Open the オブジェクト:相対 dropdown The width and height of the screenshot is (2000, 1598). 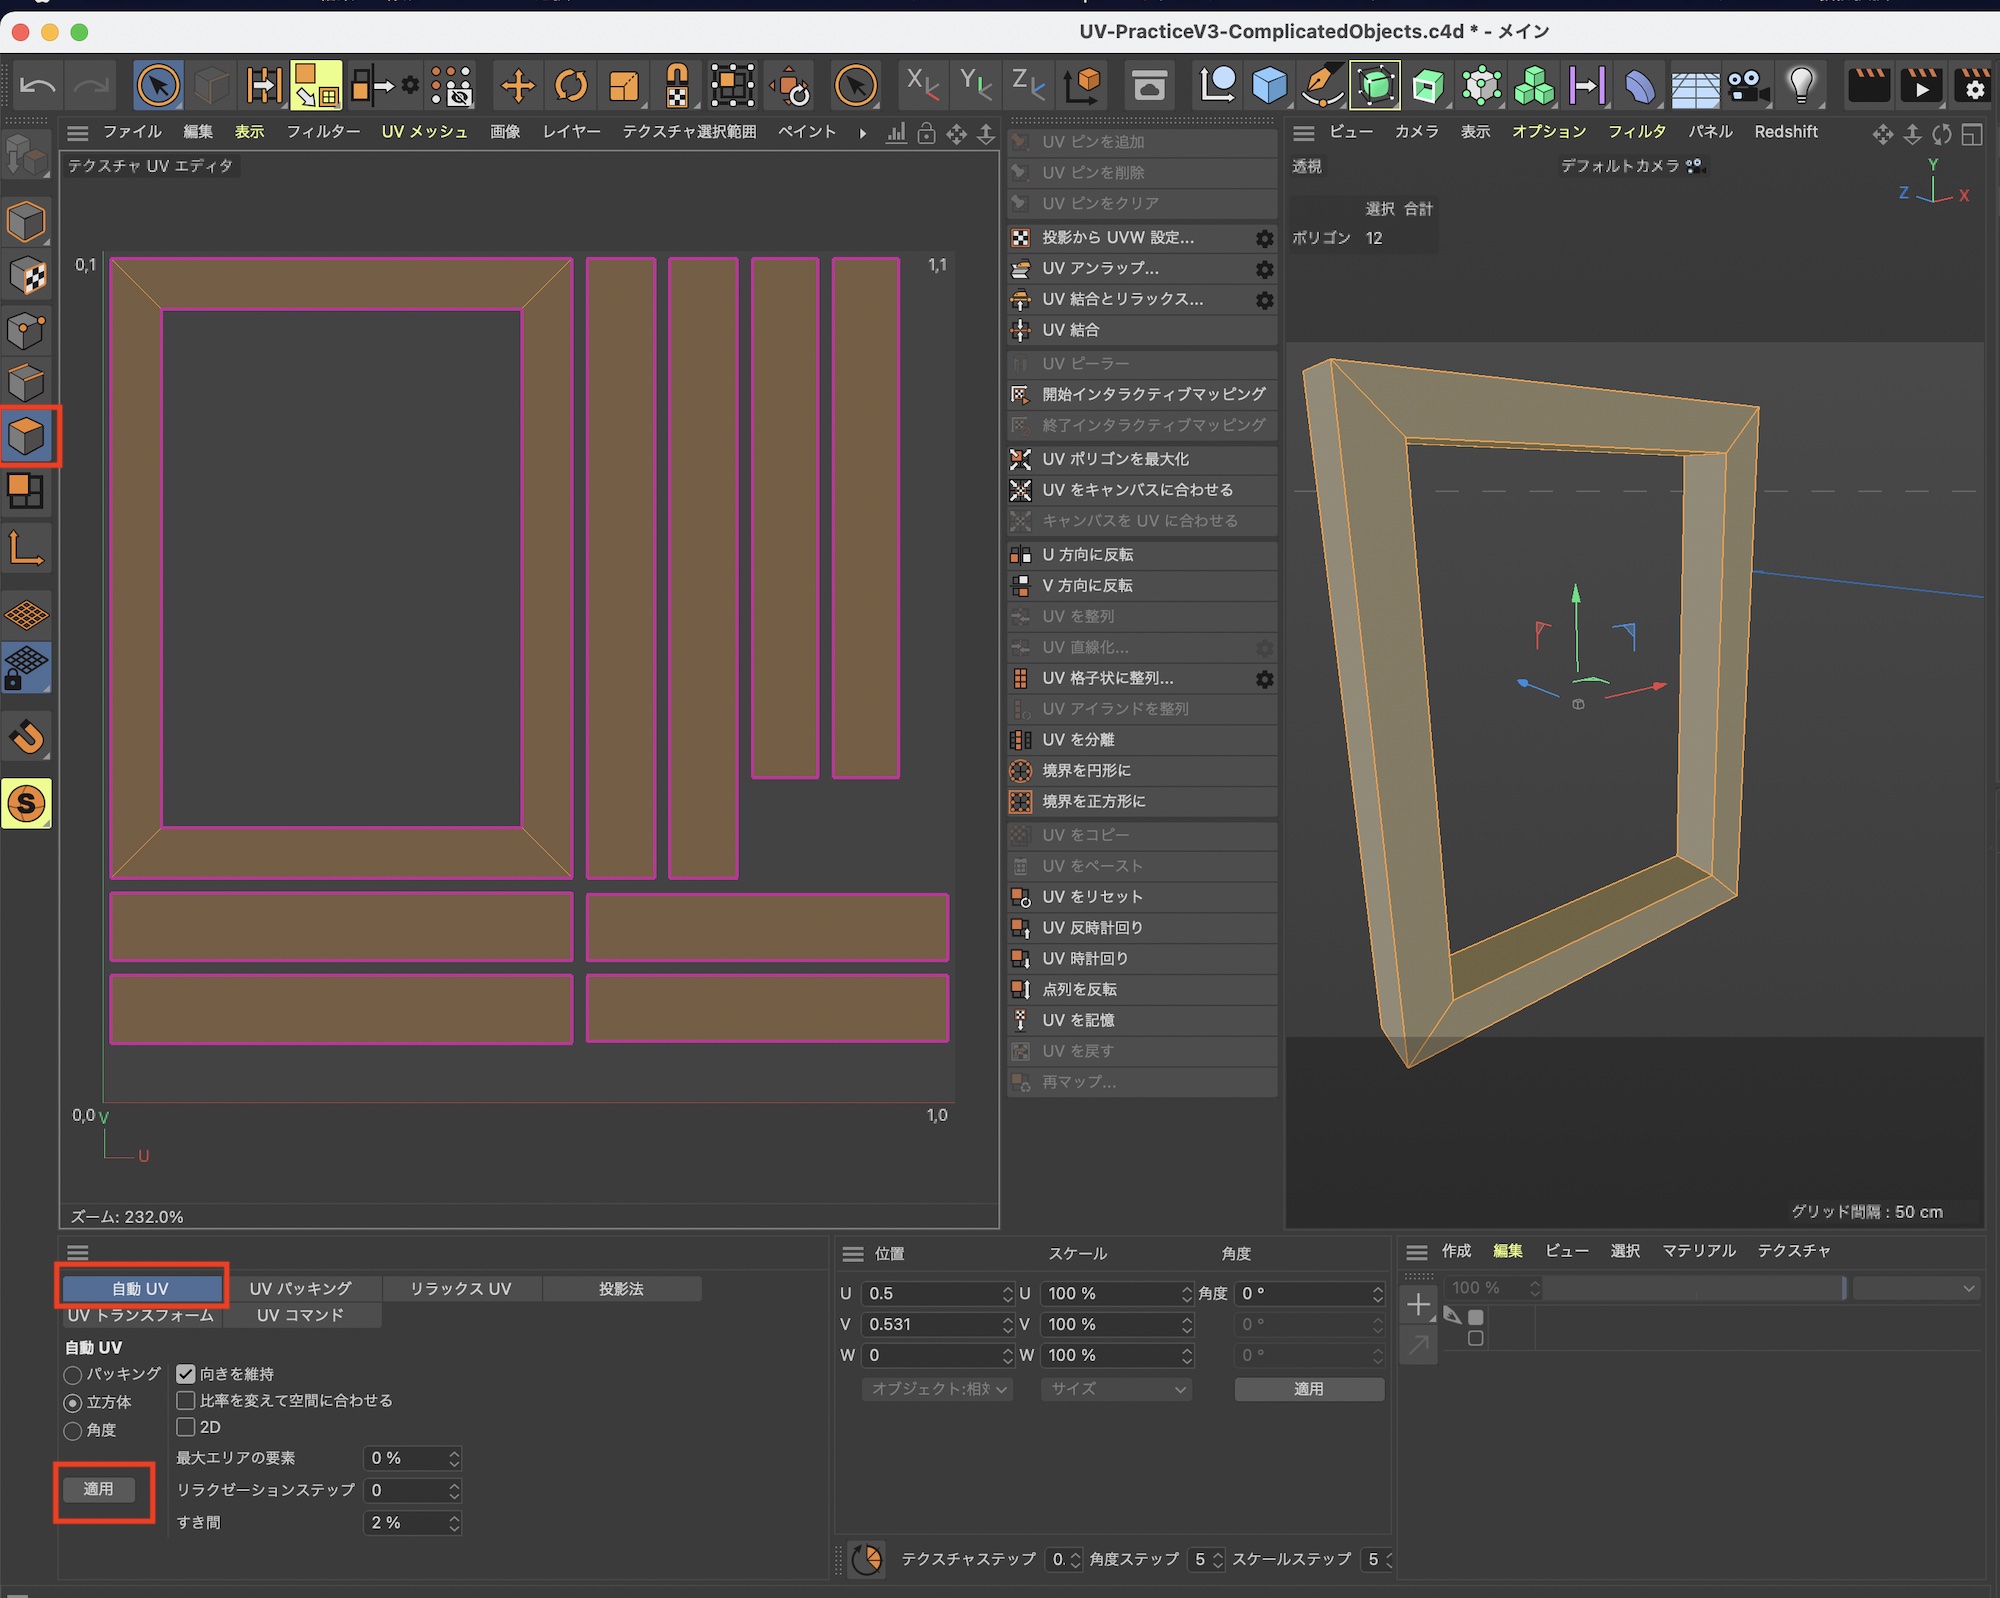pos(937,1389)
